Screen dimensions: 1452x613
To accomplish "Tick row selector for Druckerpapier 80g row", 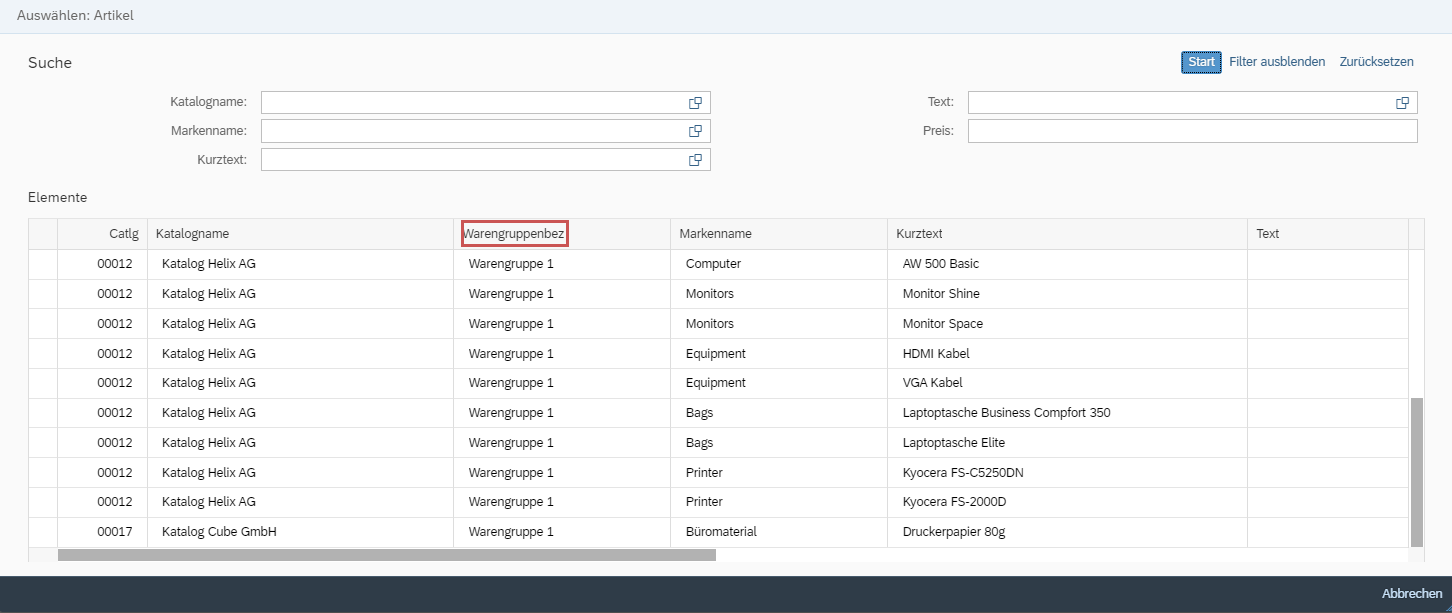I will click(x=43, y=532).
